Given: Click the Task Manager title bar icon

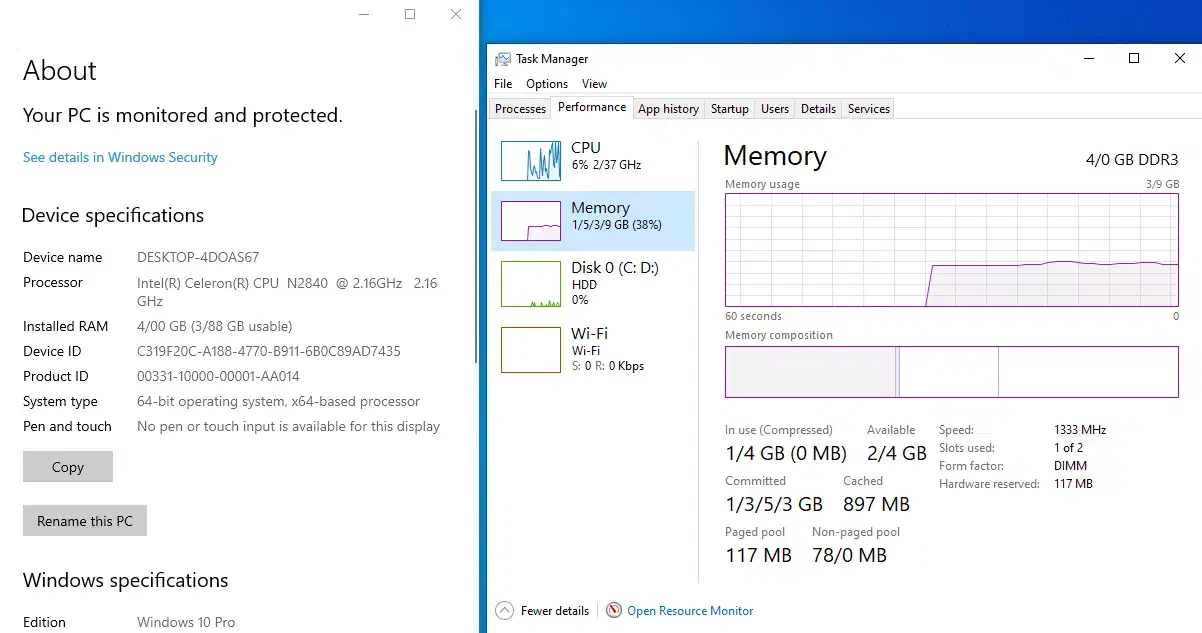Looking at the screenshot, I should click(x=503, y=59).
